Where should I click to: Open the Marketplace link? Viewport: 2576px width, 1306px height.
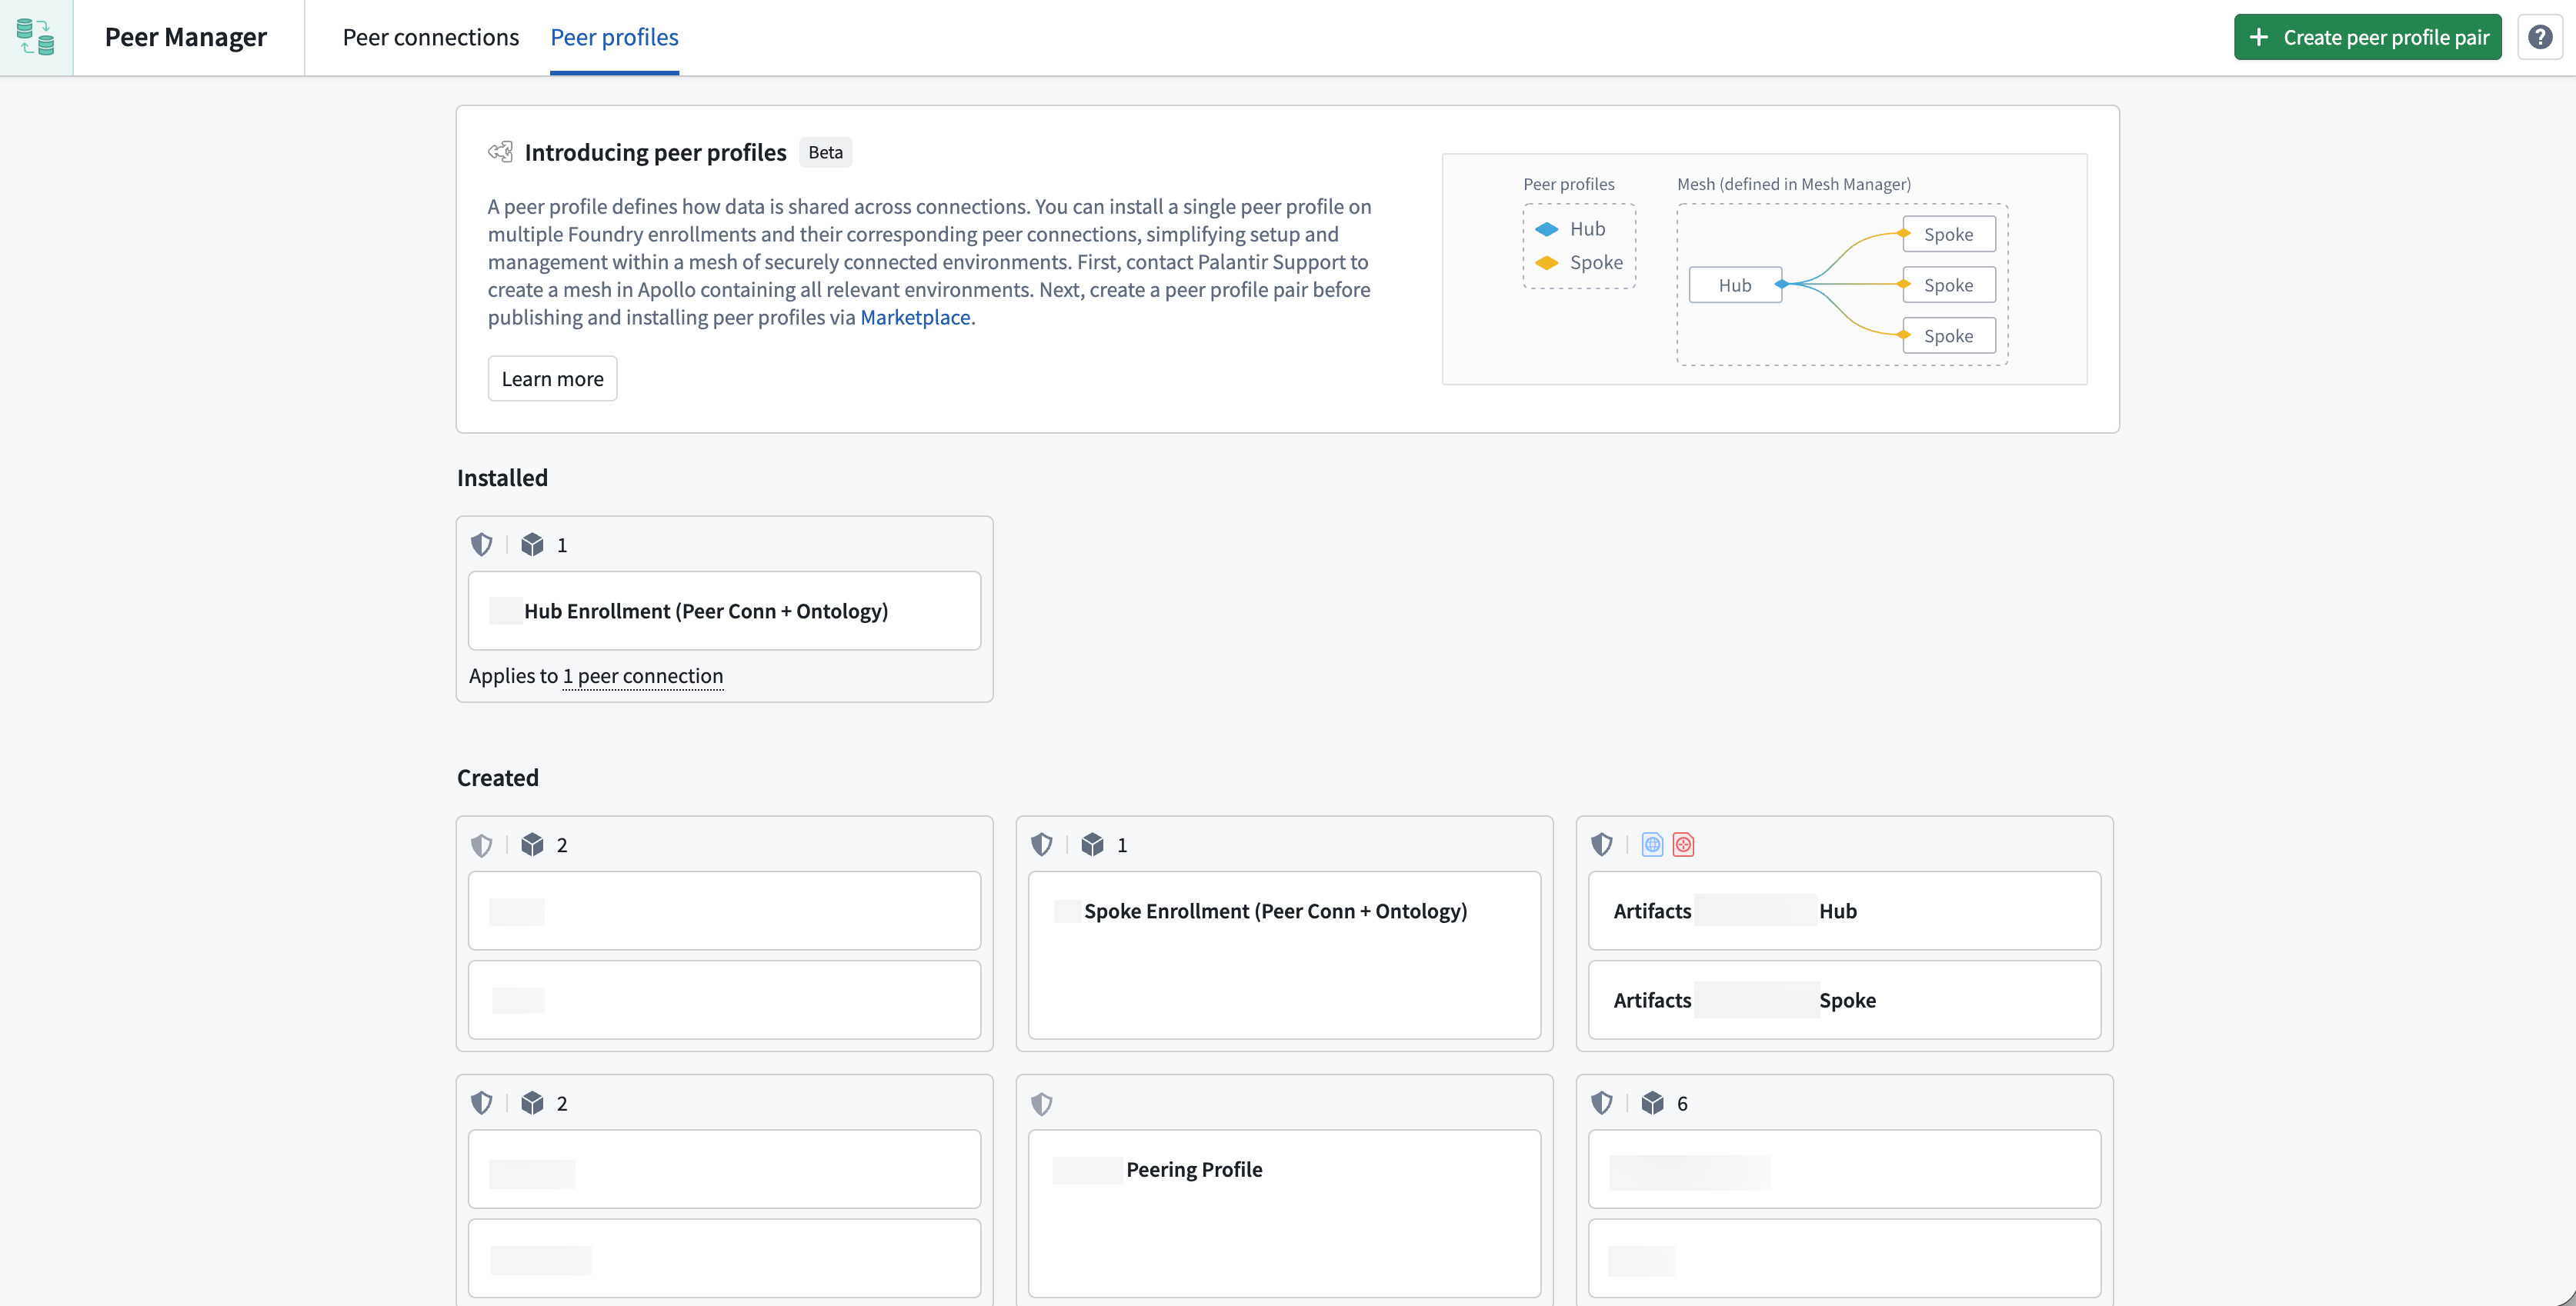click(915, 317)
